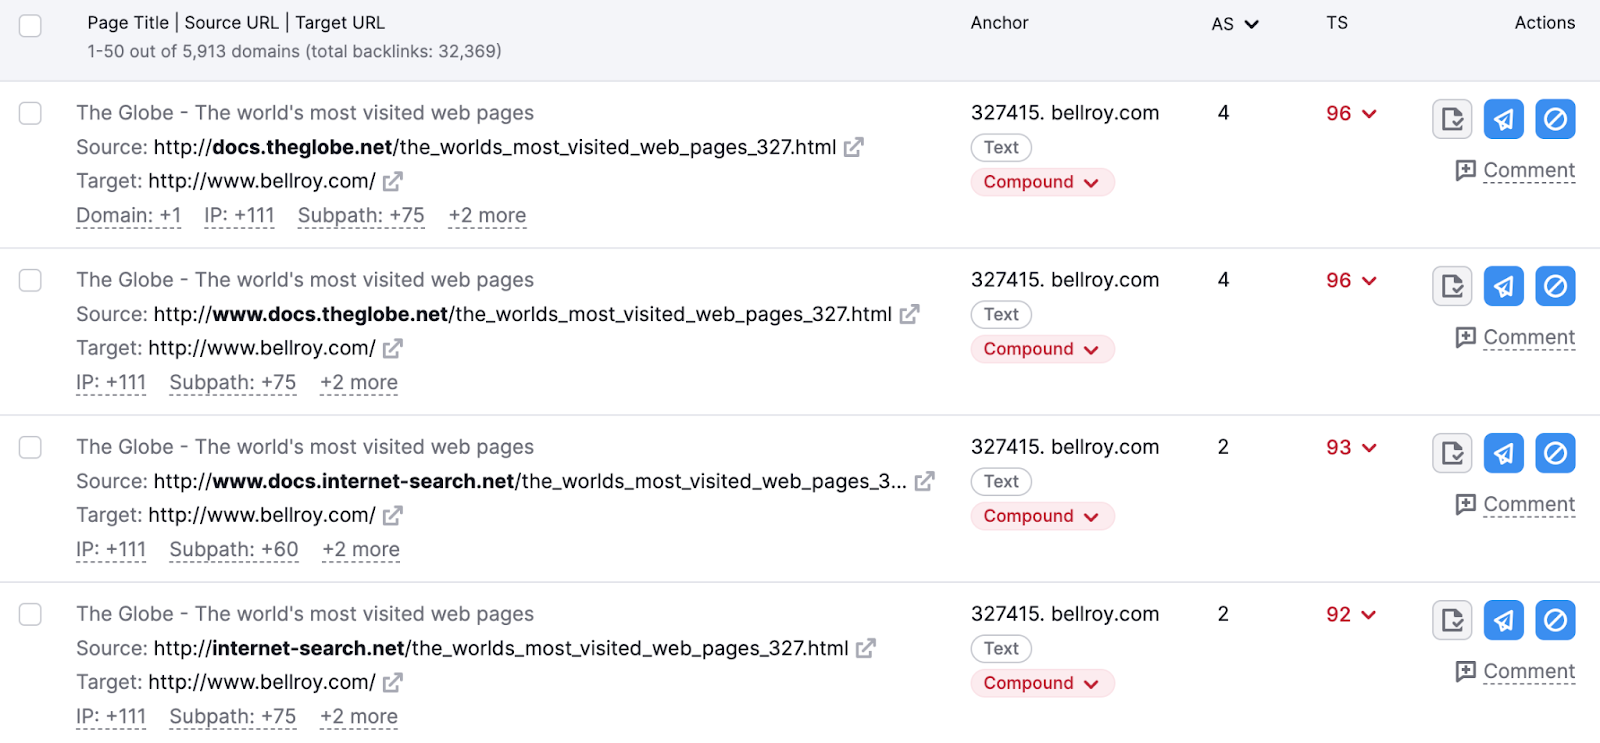Viewport: 1600px width, 743px height.
Task: Open the target URL external link icon in the last row
Action: 393,683
